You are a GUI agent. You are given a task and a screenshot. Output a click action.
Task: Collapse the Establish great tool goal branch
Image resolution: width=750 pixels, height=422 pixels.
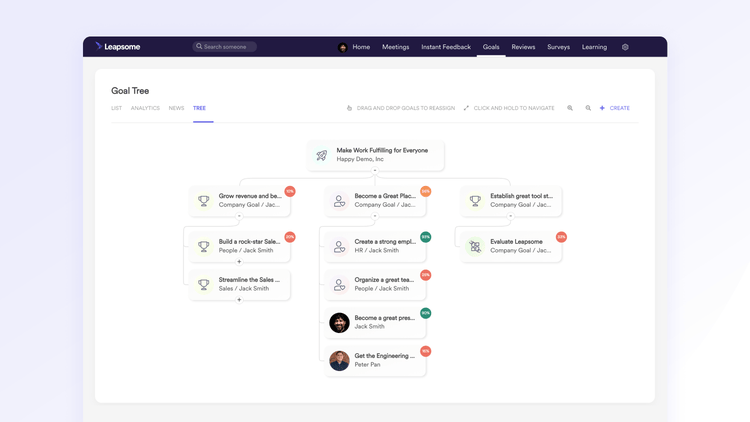click(510, 216)
